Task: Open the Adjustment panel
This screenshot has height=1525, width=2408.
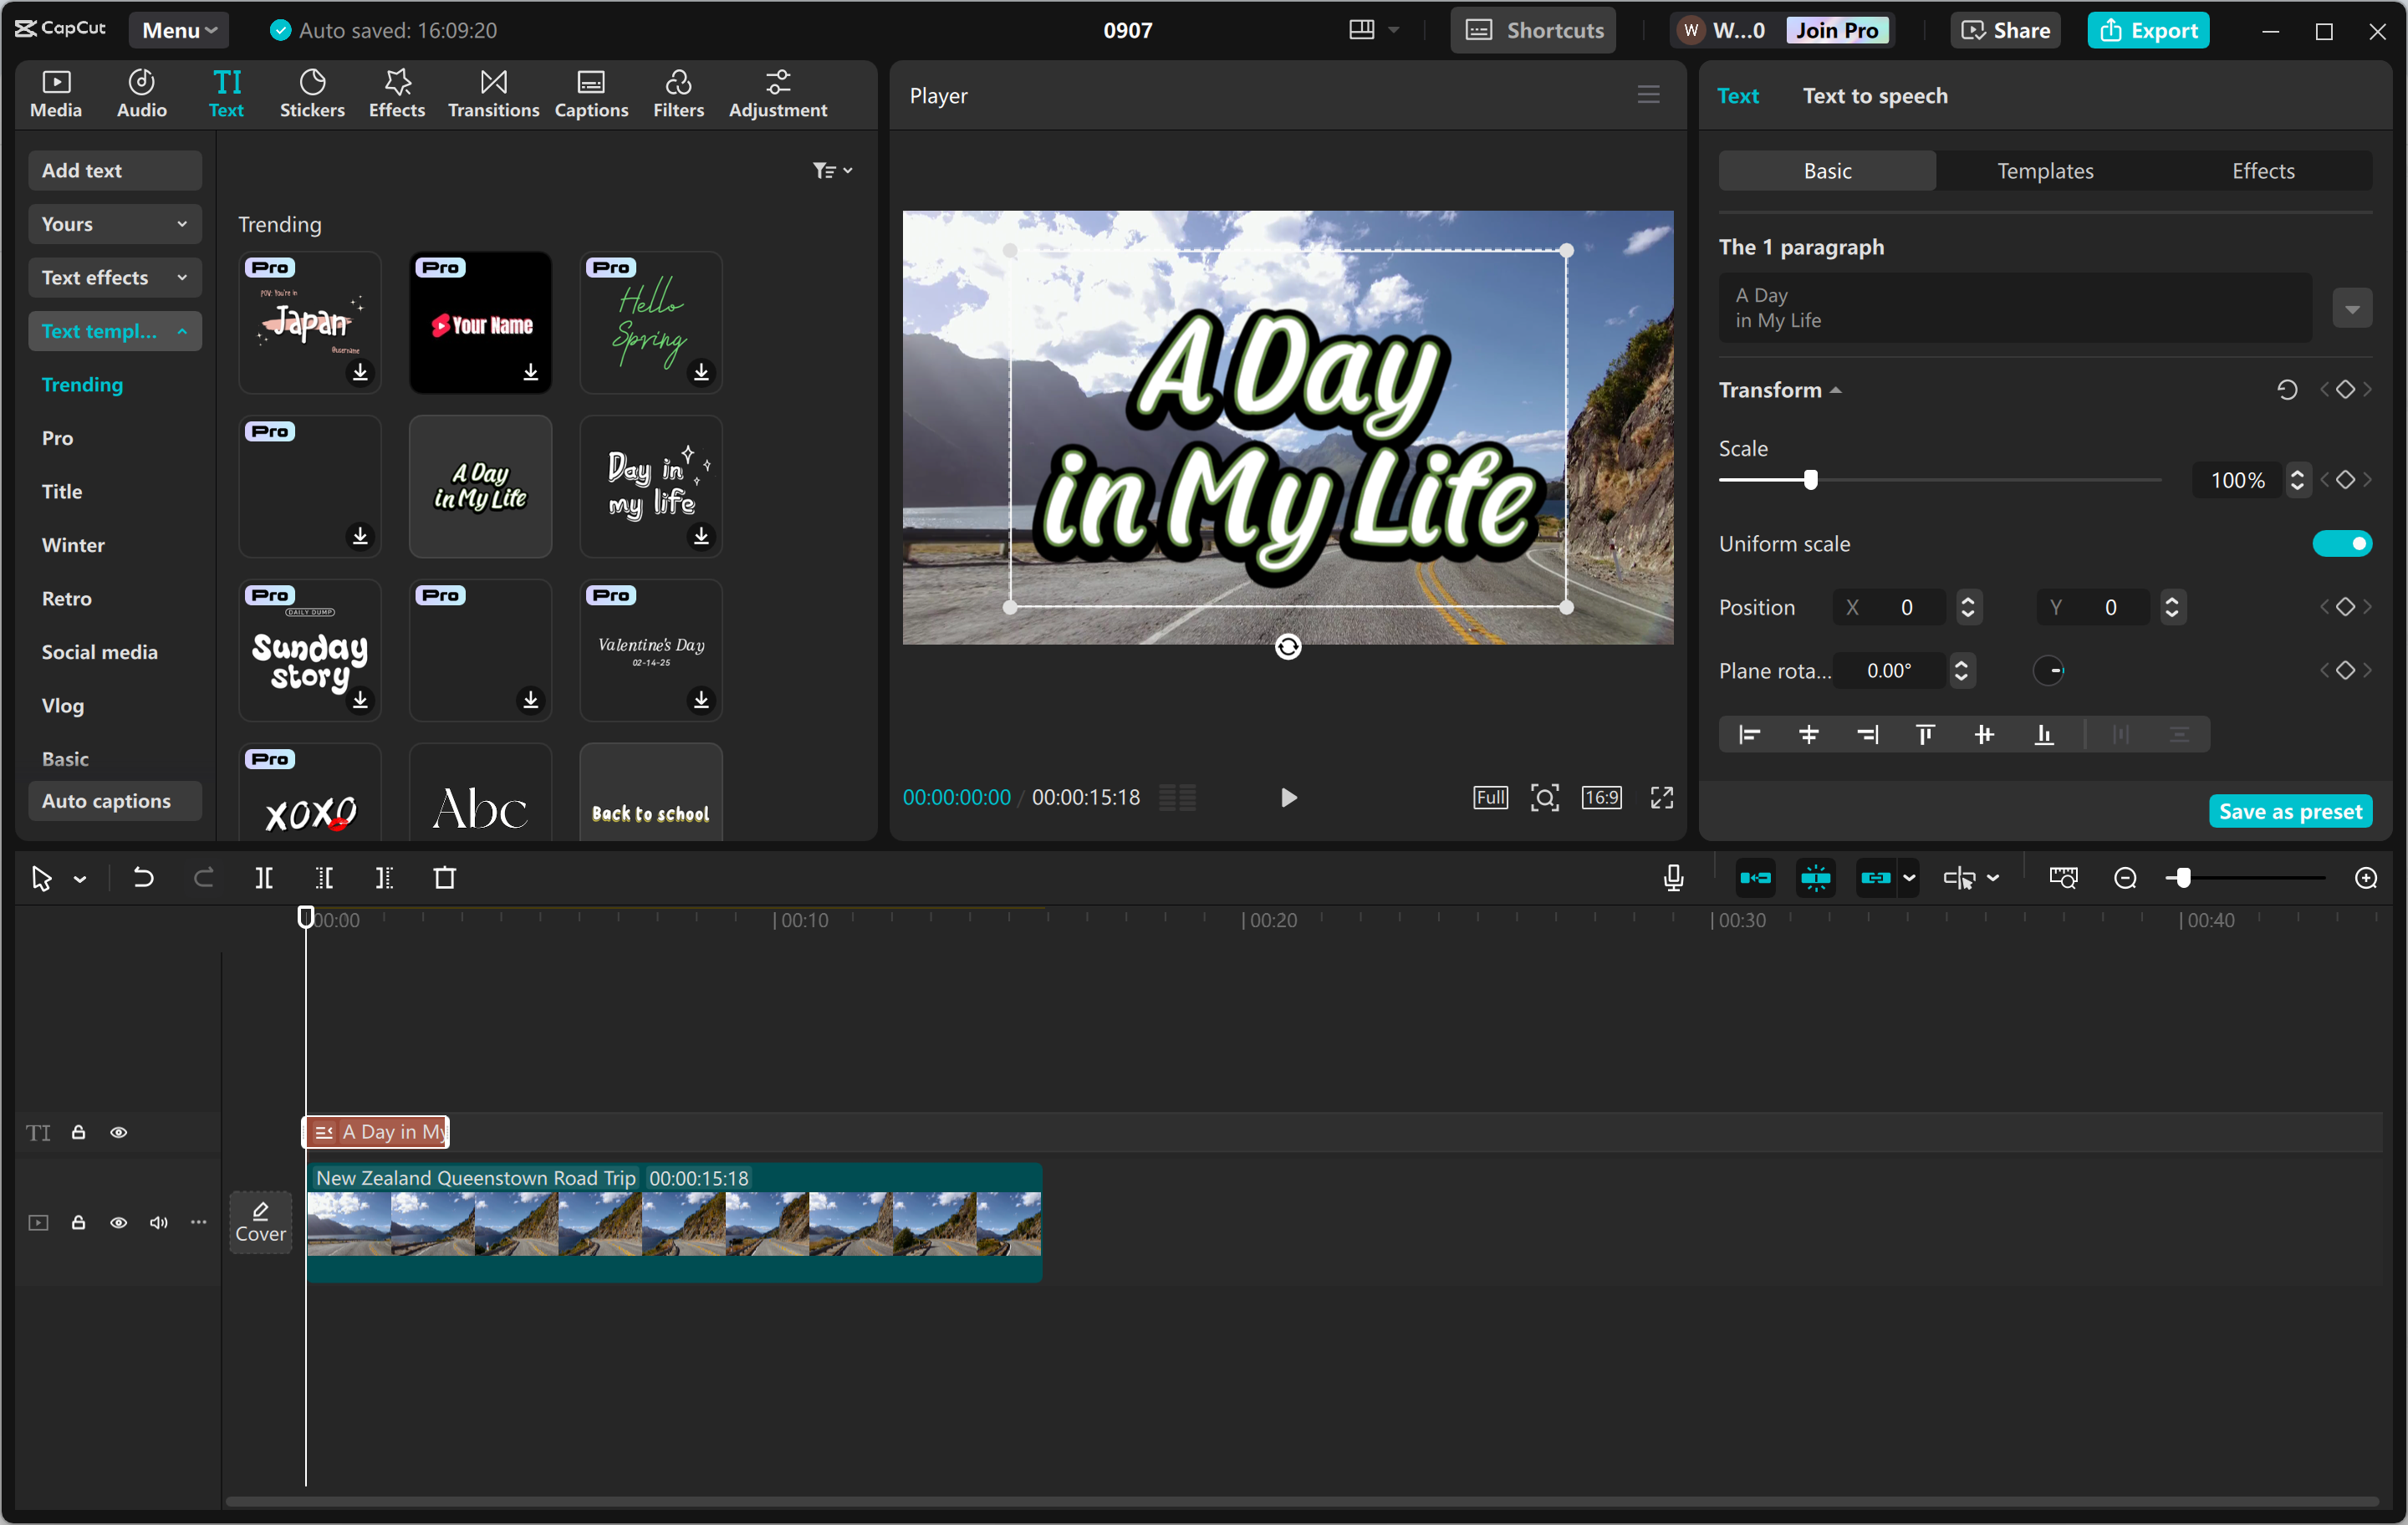Action: (x=778, y=92)
